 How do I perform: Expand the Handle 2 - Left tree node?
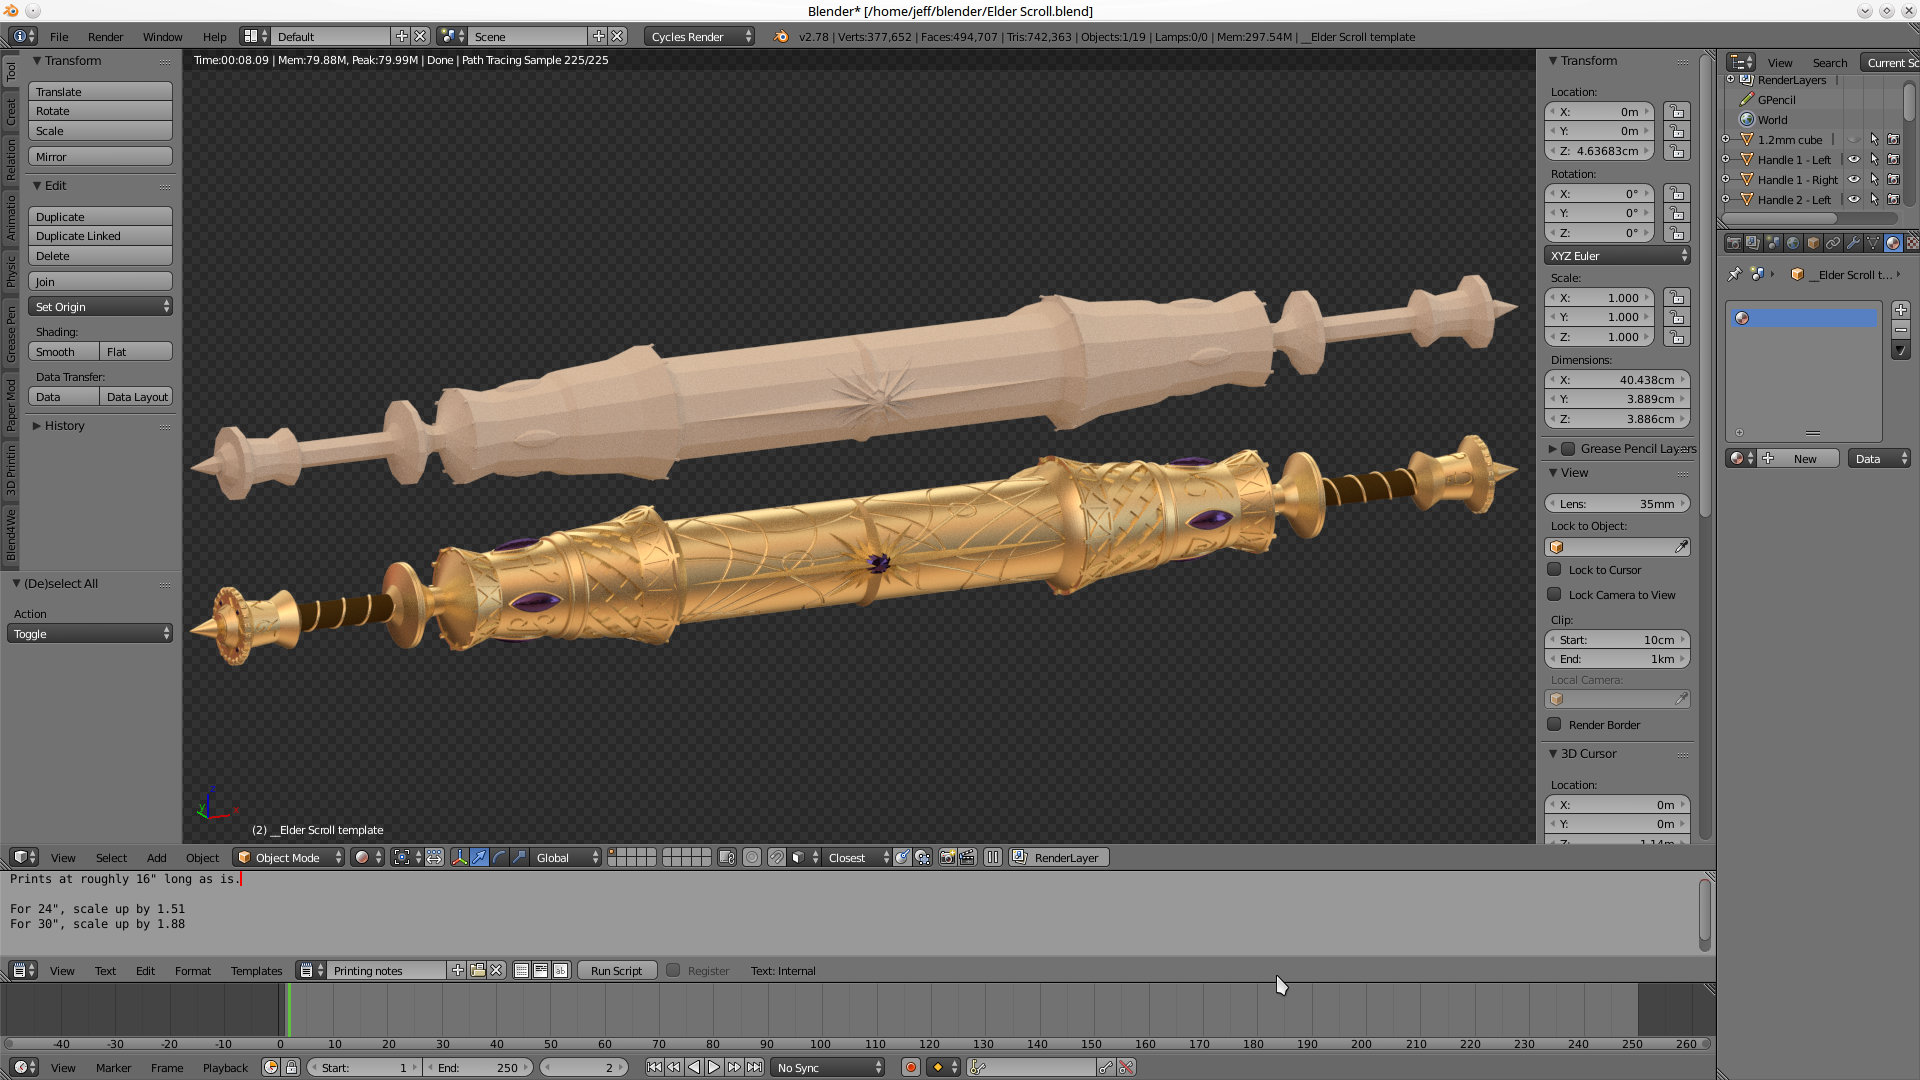(1726, 199)
